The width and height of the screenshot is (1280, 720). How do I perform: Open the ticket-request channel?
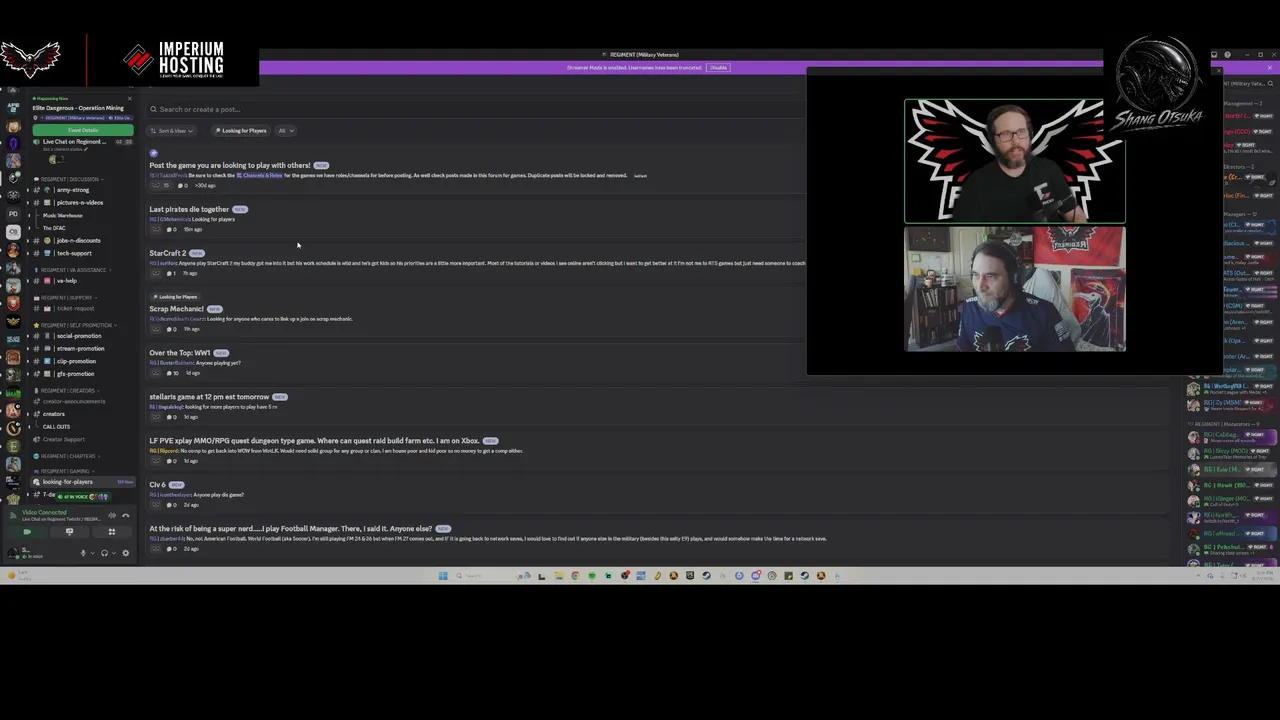pyautogui.click(x=75, y=309)
